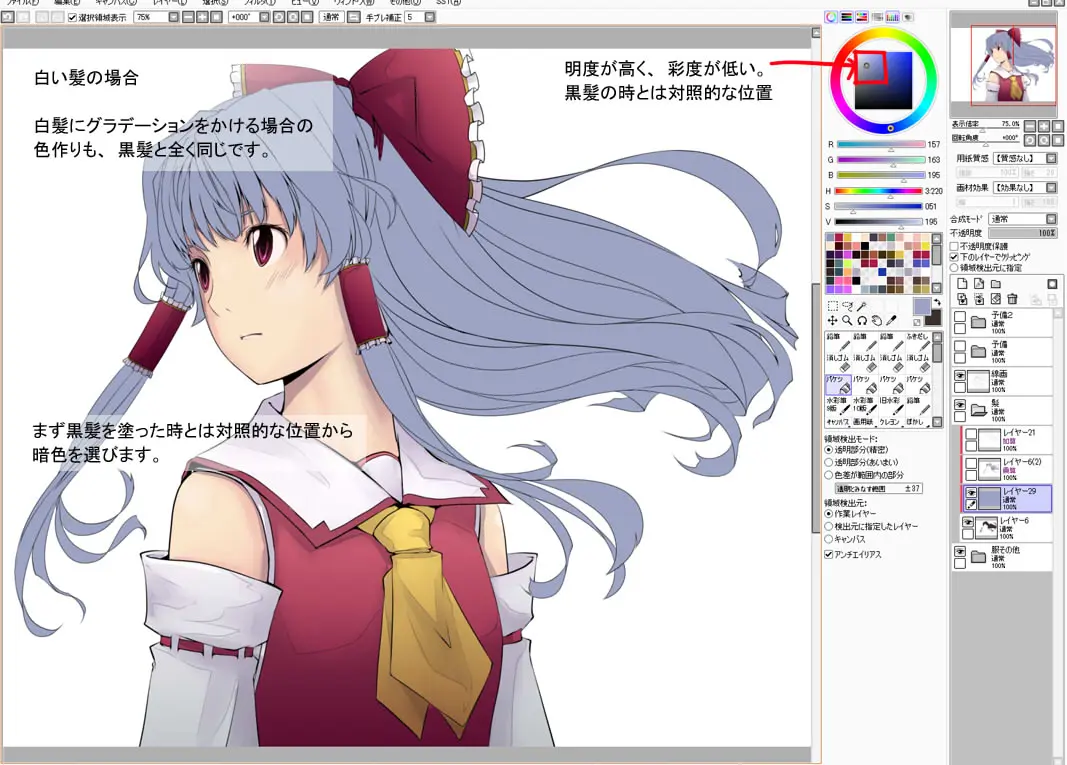Open the フィルタ menu
1067x765 pixels.
261,3
